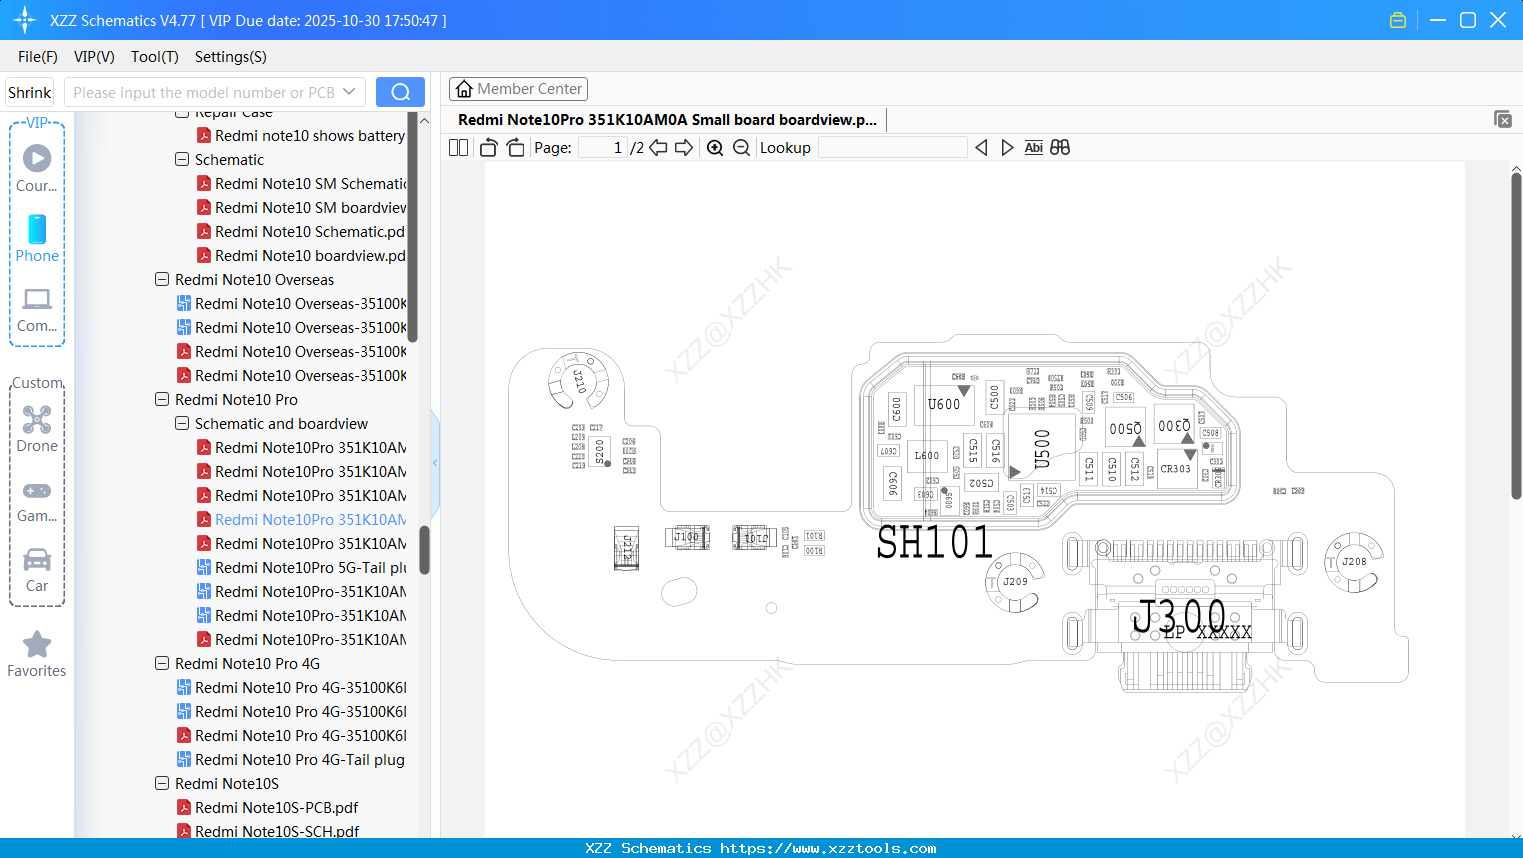Rotate the page clockwise
This screenshot has height=858, width=1523.
(x=514, y=147)
